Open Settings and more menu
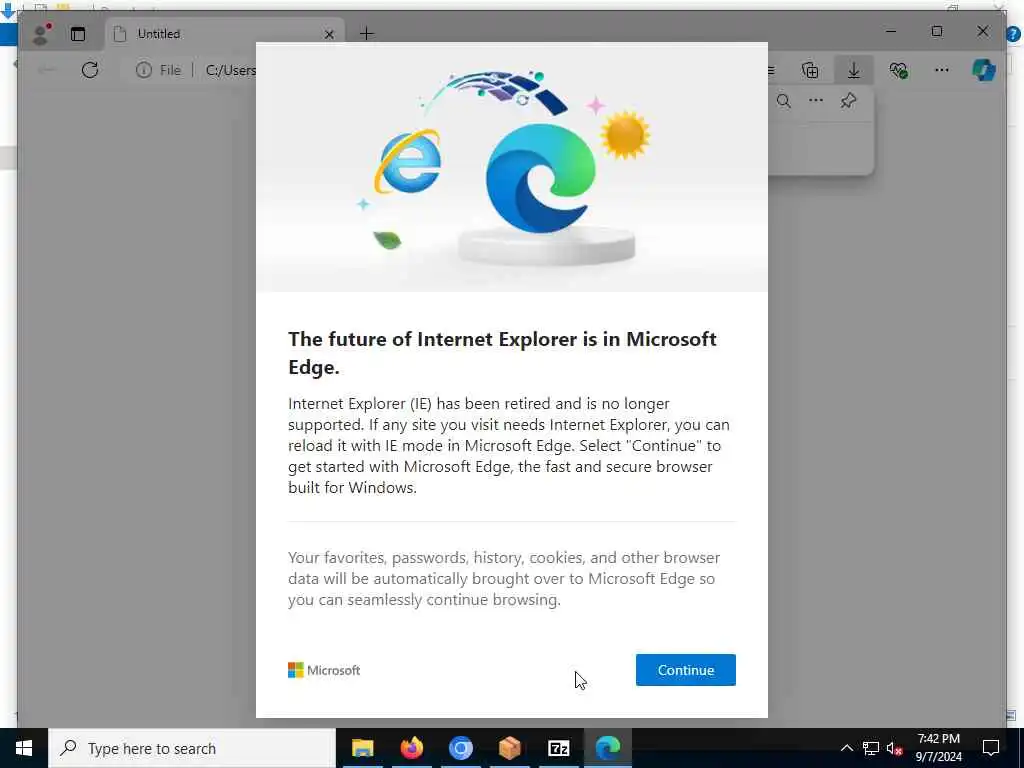1024x768 pixels. click(942, 70)
